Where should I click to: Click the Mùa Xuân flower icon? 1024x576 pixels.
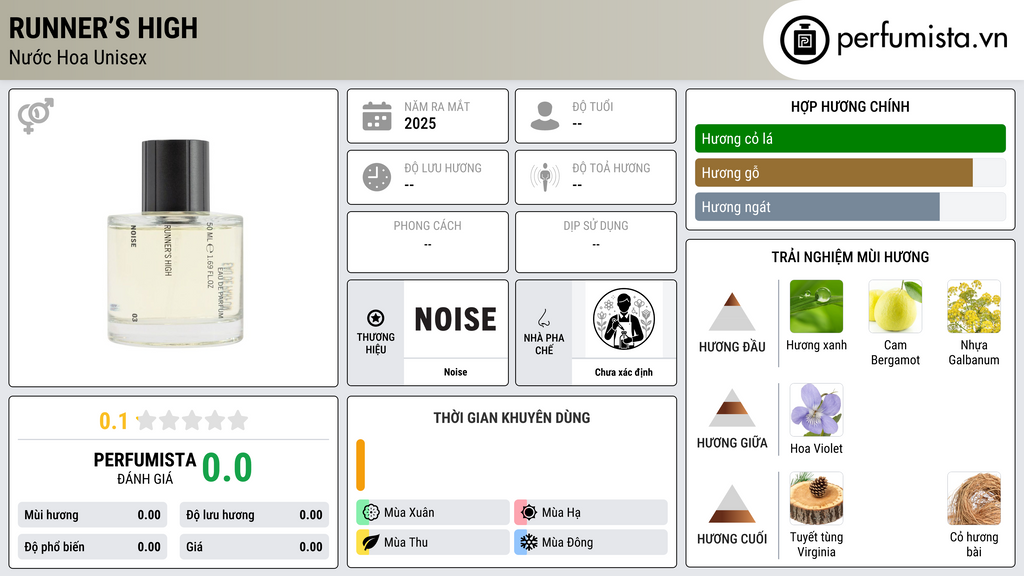pyautogui.click(x=371, y=512)
